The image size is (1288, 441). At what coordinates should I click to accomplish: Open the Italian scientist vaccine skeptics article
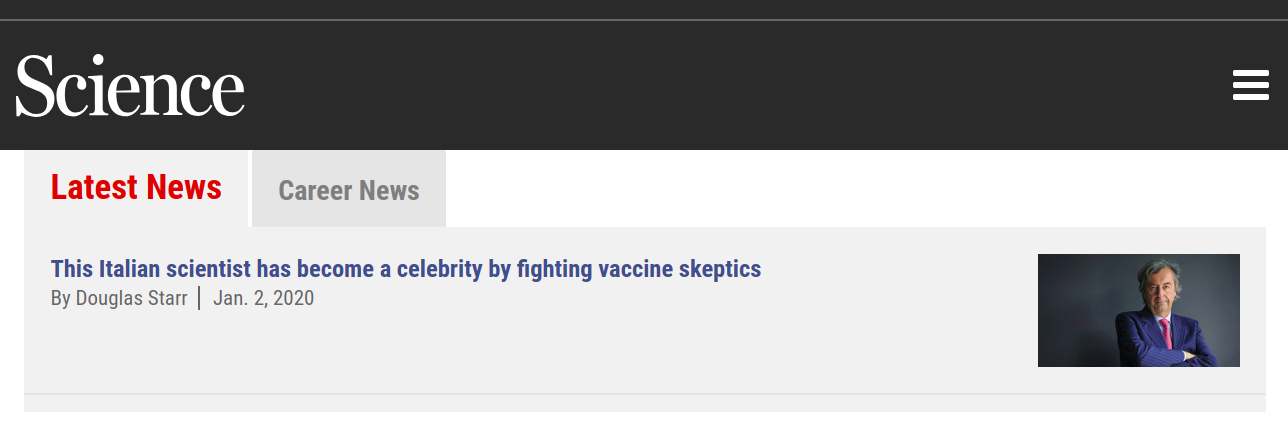[406, 269]
